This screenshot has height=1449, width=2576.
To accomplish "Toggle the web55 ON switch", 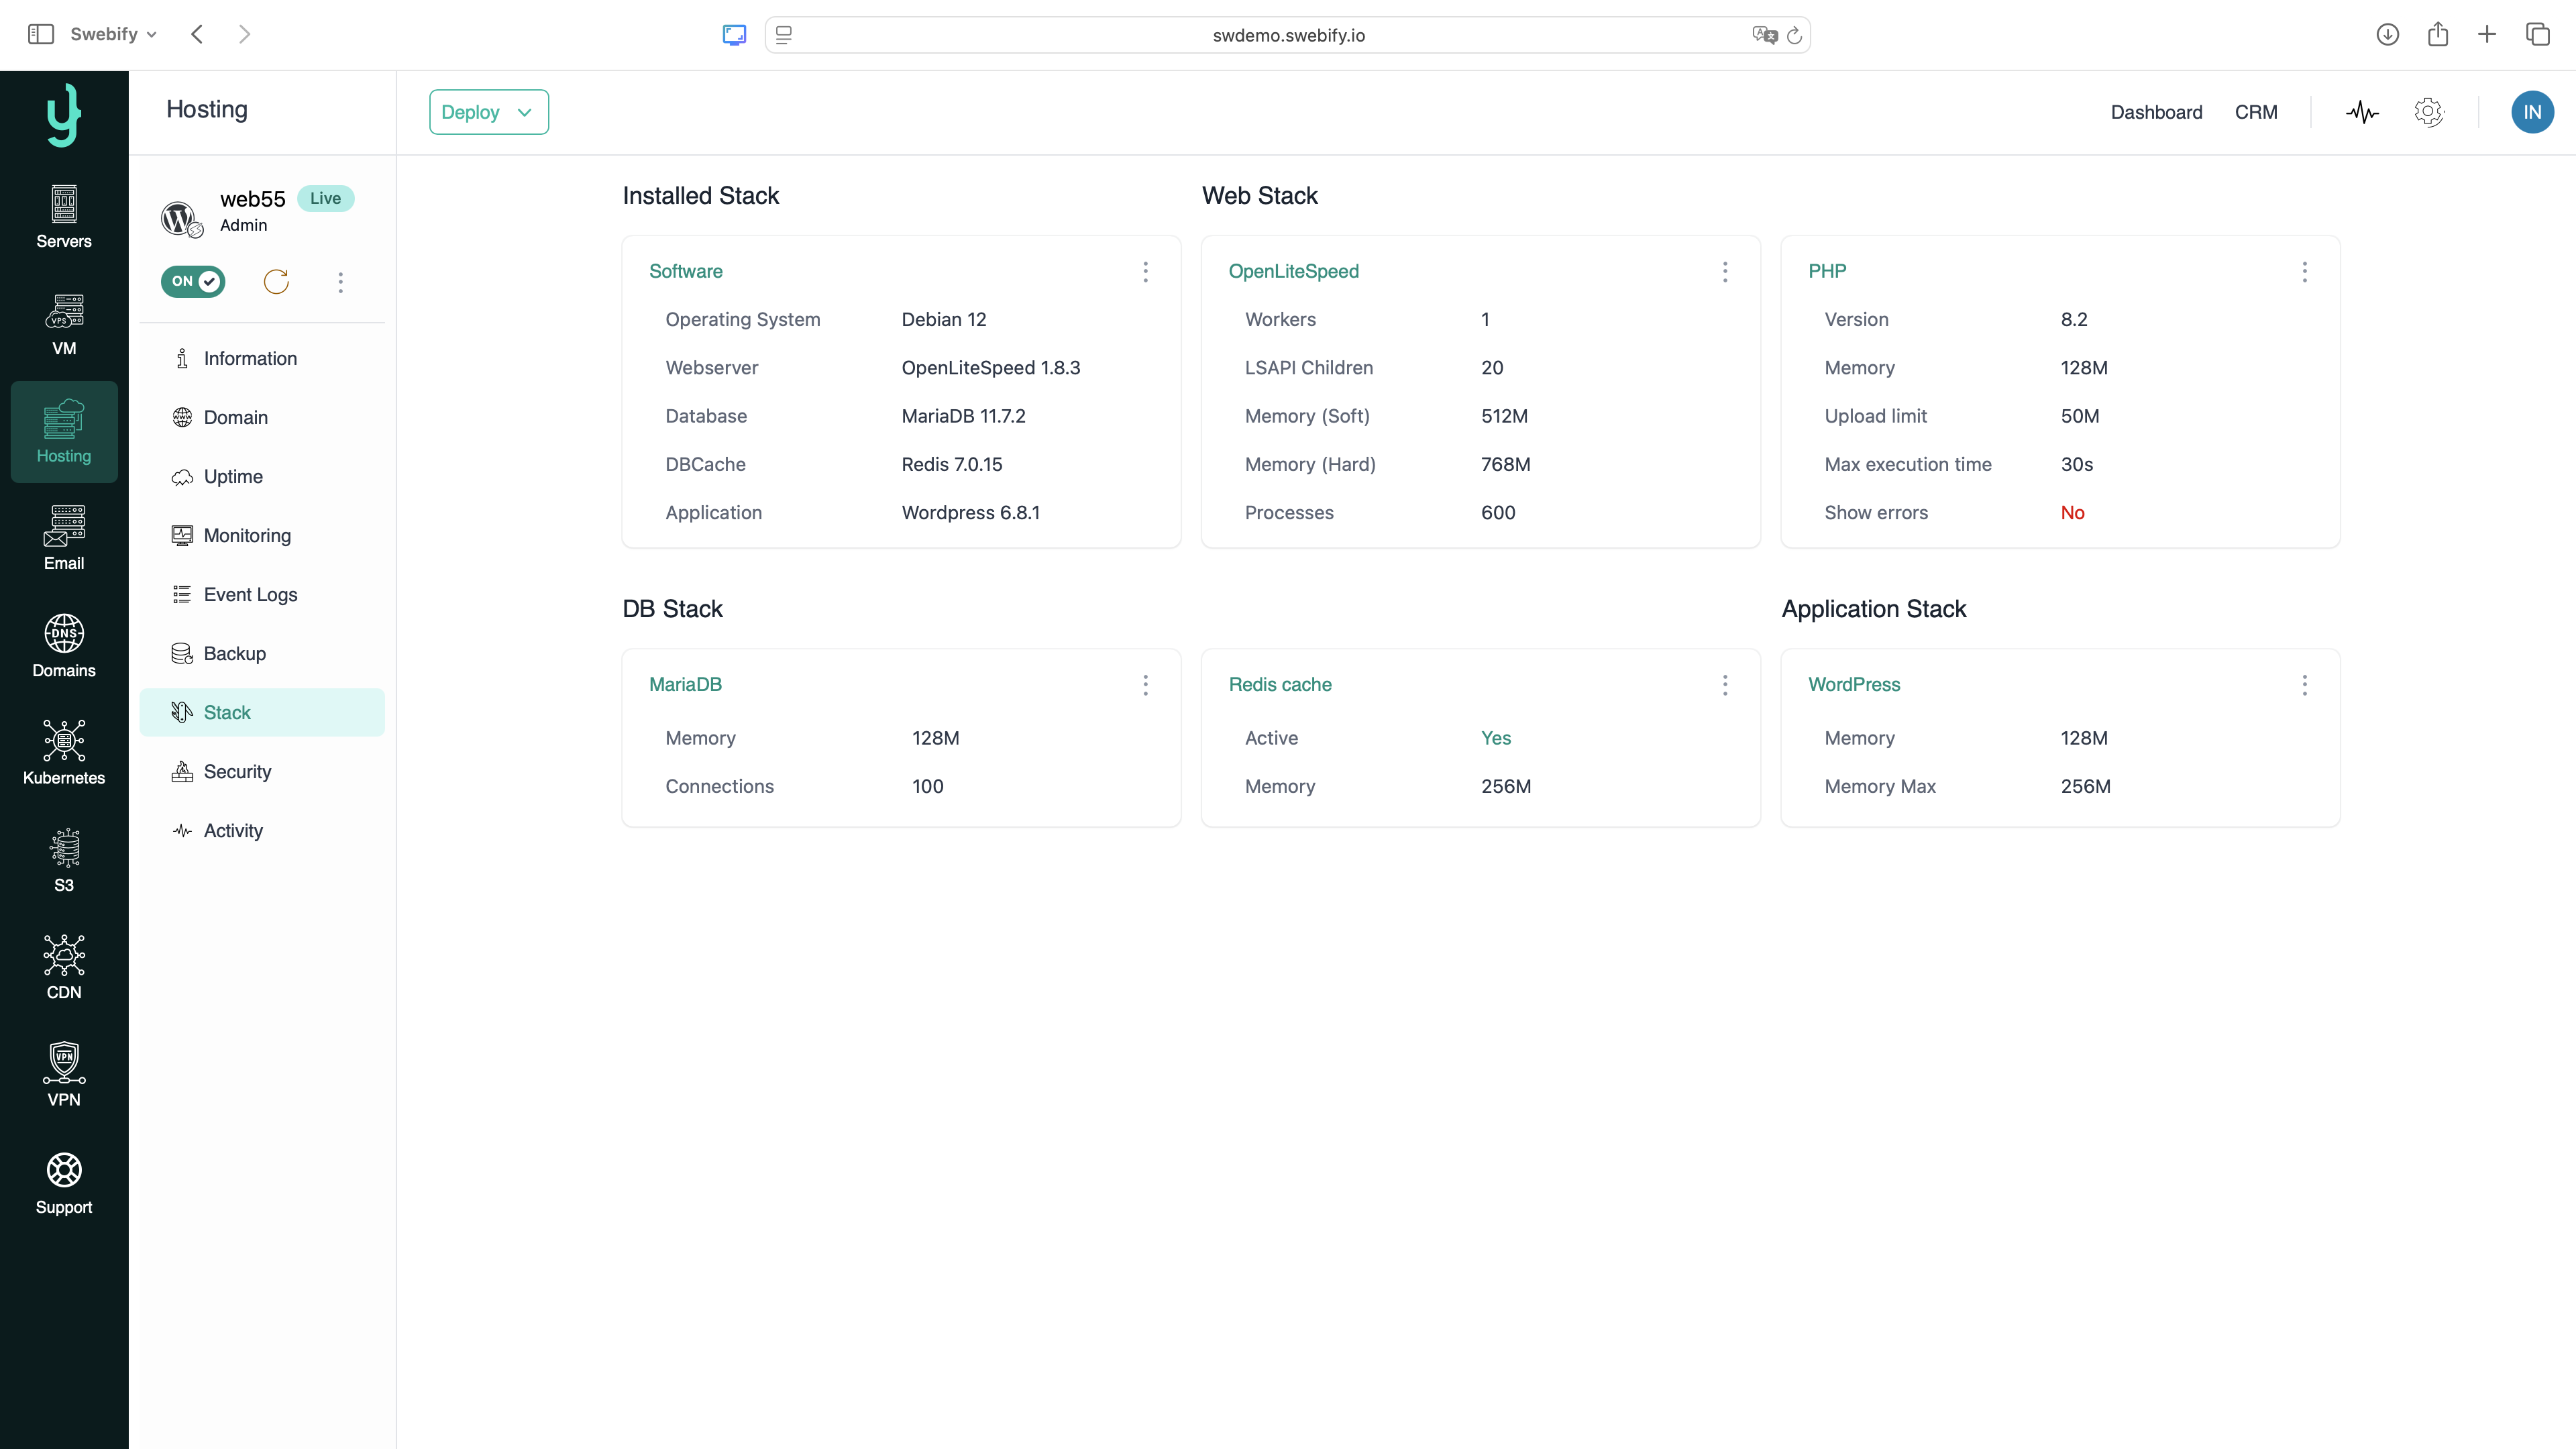I will 193,282.
